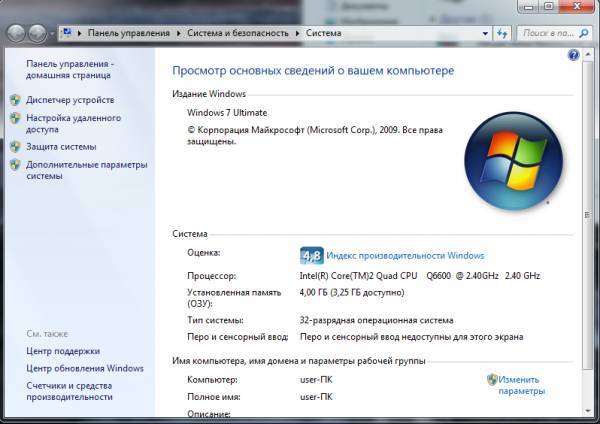Open Счетчики и средства производительности link

[x=69, y=391]
